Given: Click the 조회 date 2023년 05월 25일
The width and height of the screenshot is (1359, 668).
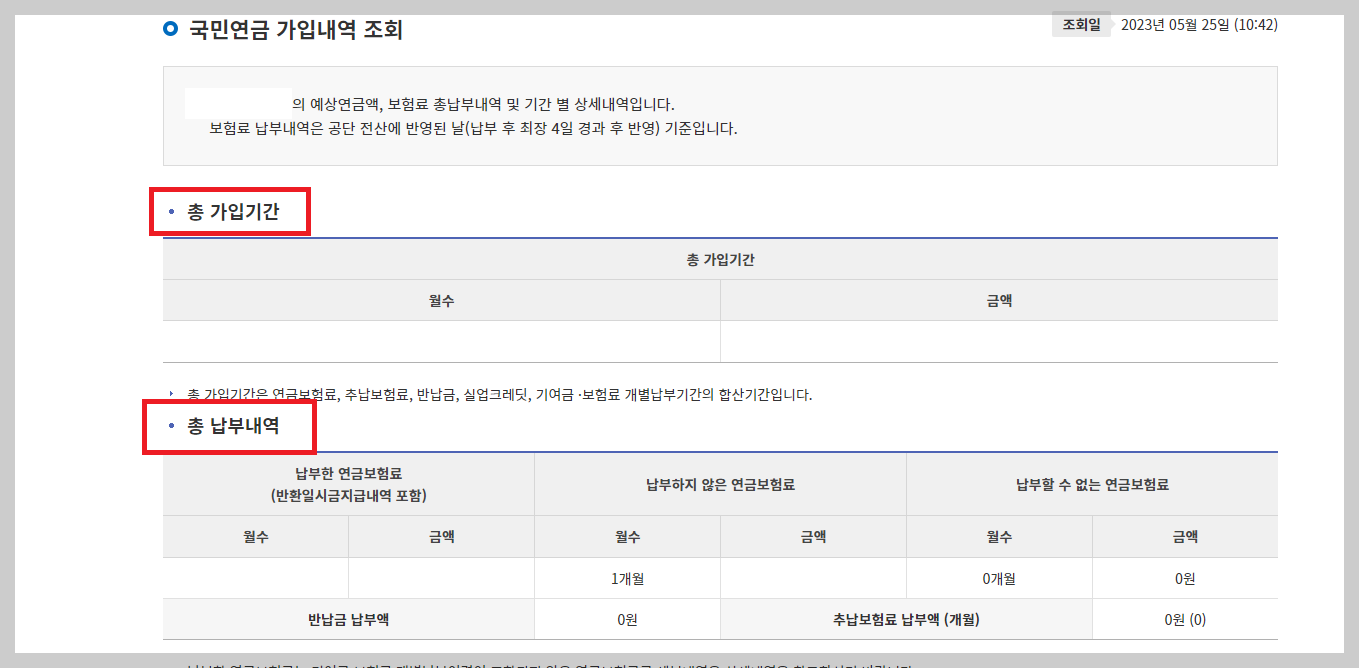Looking at the screenshot, I should pyautogui.click(x=1198, y=24).
